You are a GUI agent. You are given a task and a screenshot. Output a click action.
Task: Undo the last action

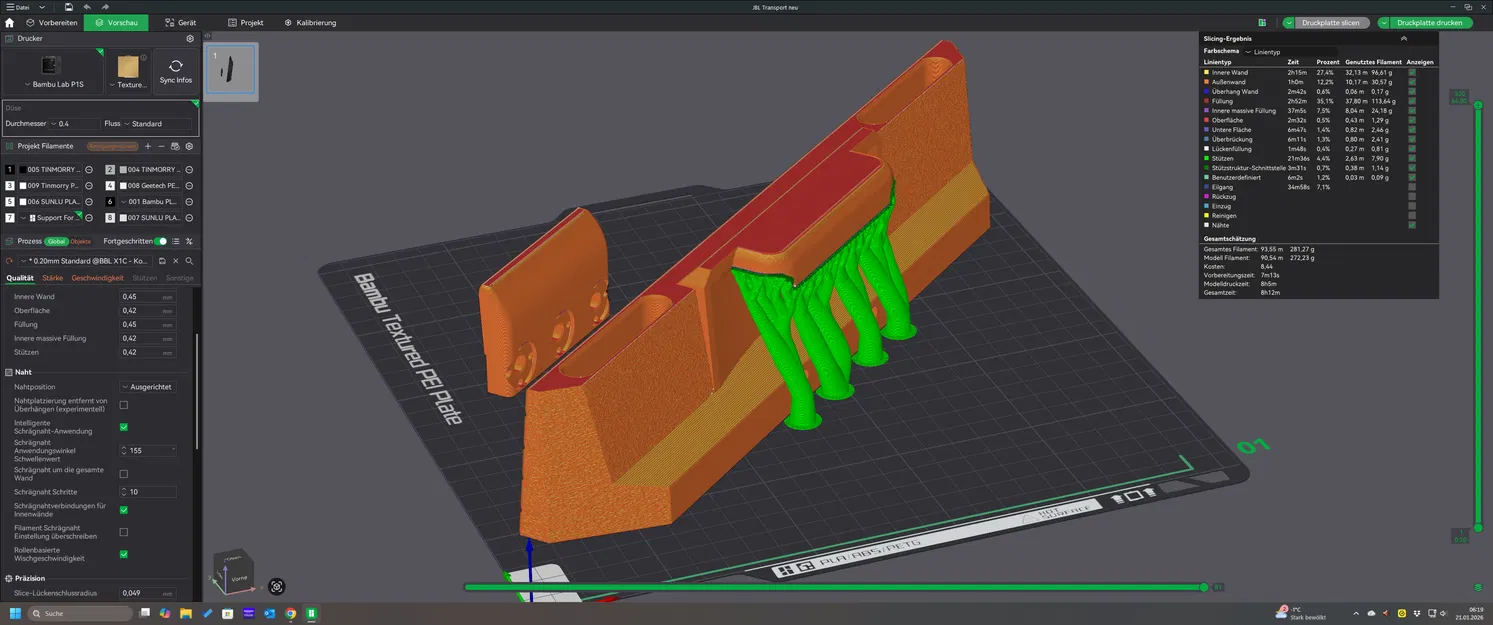click(87, 7)
